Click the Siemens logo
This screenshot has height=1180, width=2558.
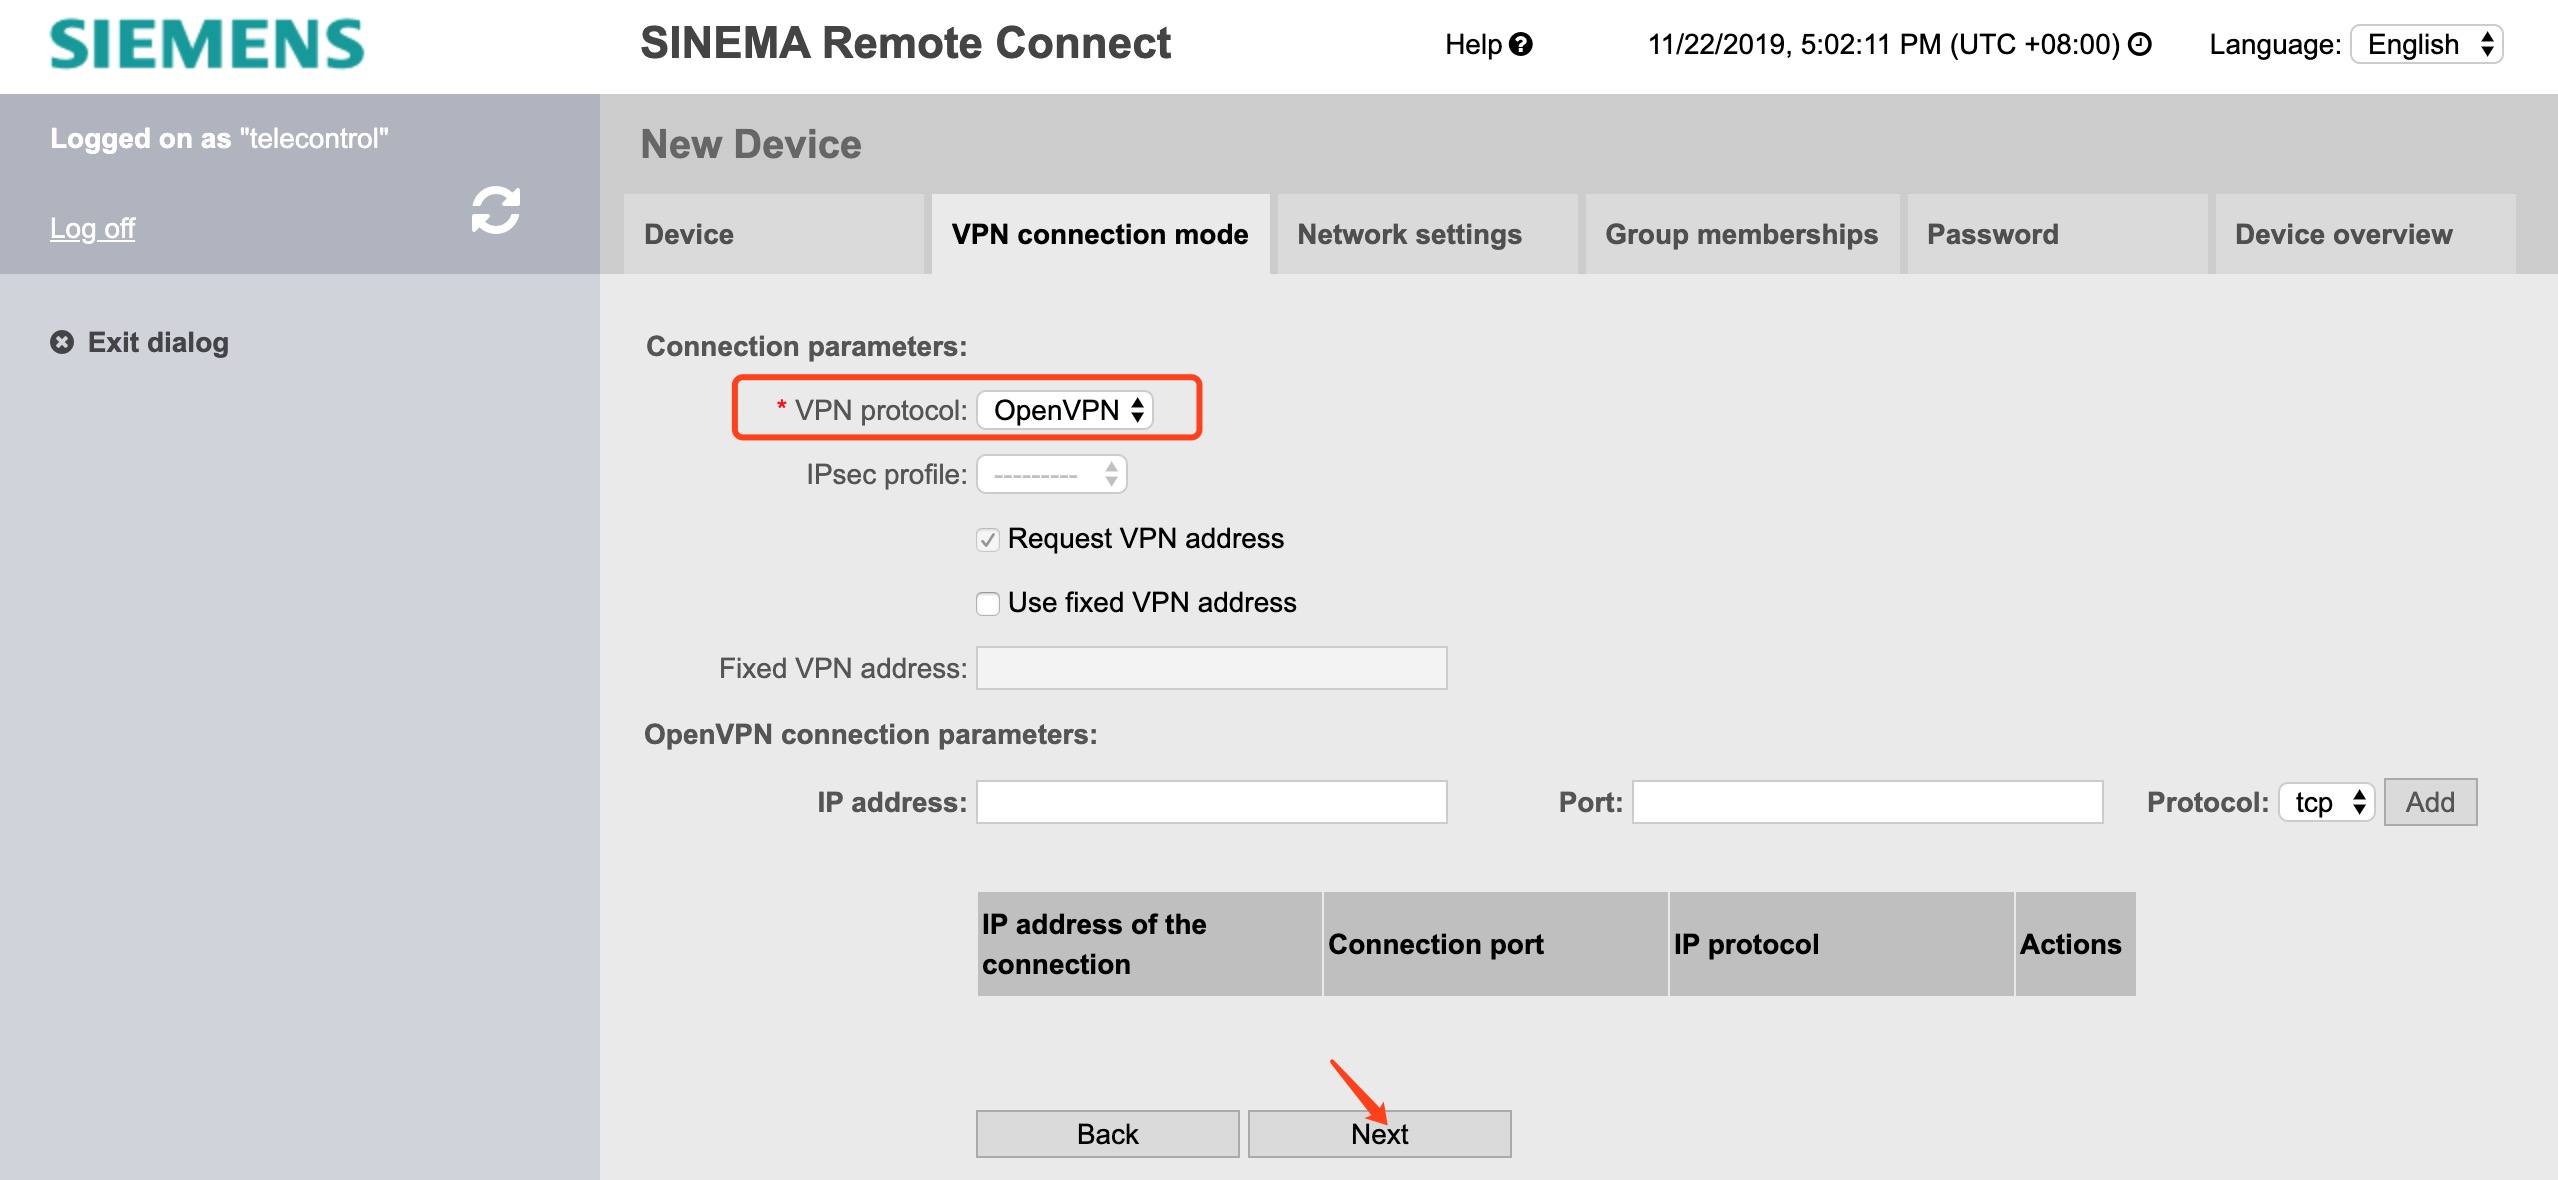(x=207, y=45)
